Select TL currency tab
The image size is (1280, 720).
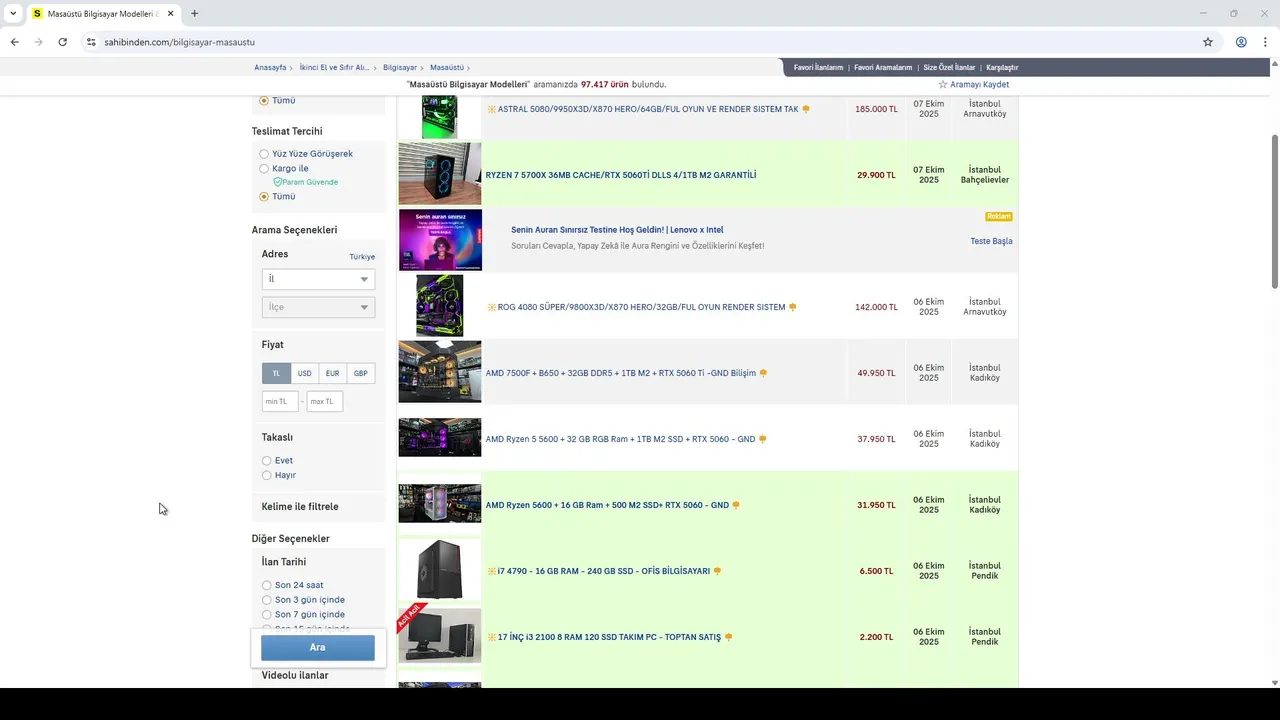point(277,373)
